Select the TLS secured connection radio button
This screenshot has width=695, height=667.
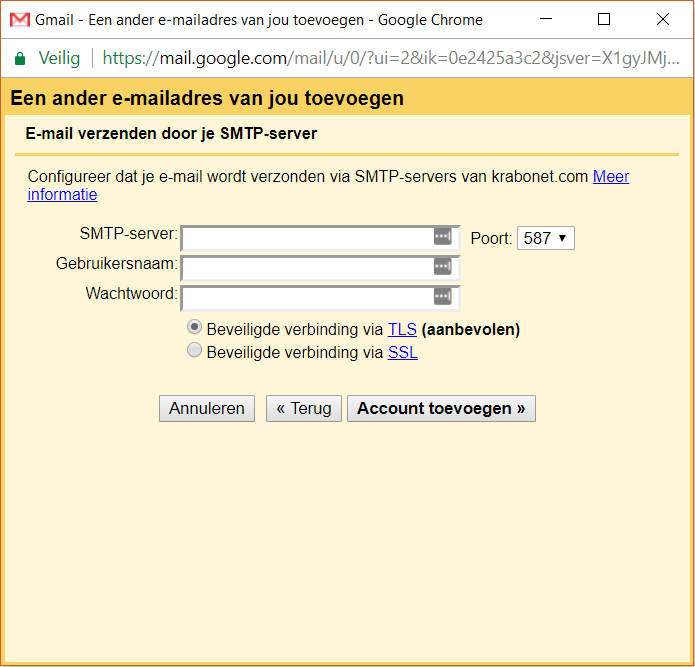tap(195, 328)
